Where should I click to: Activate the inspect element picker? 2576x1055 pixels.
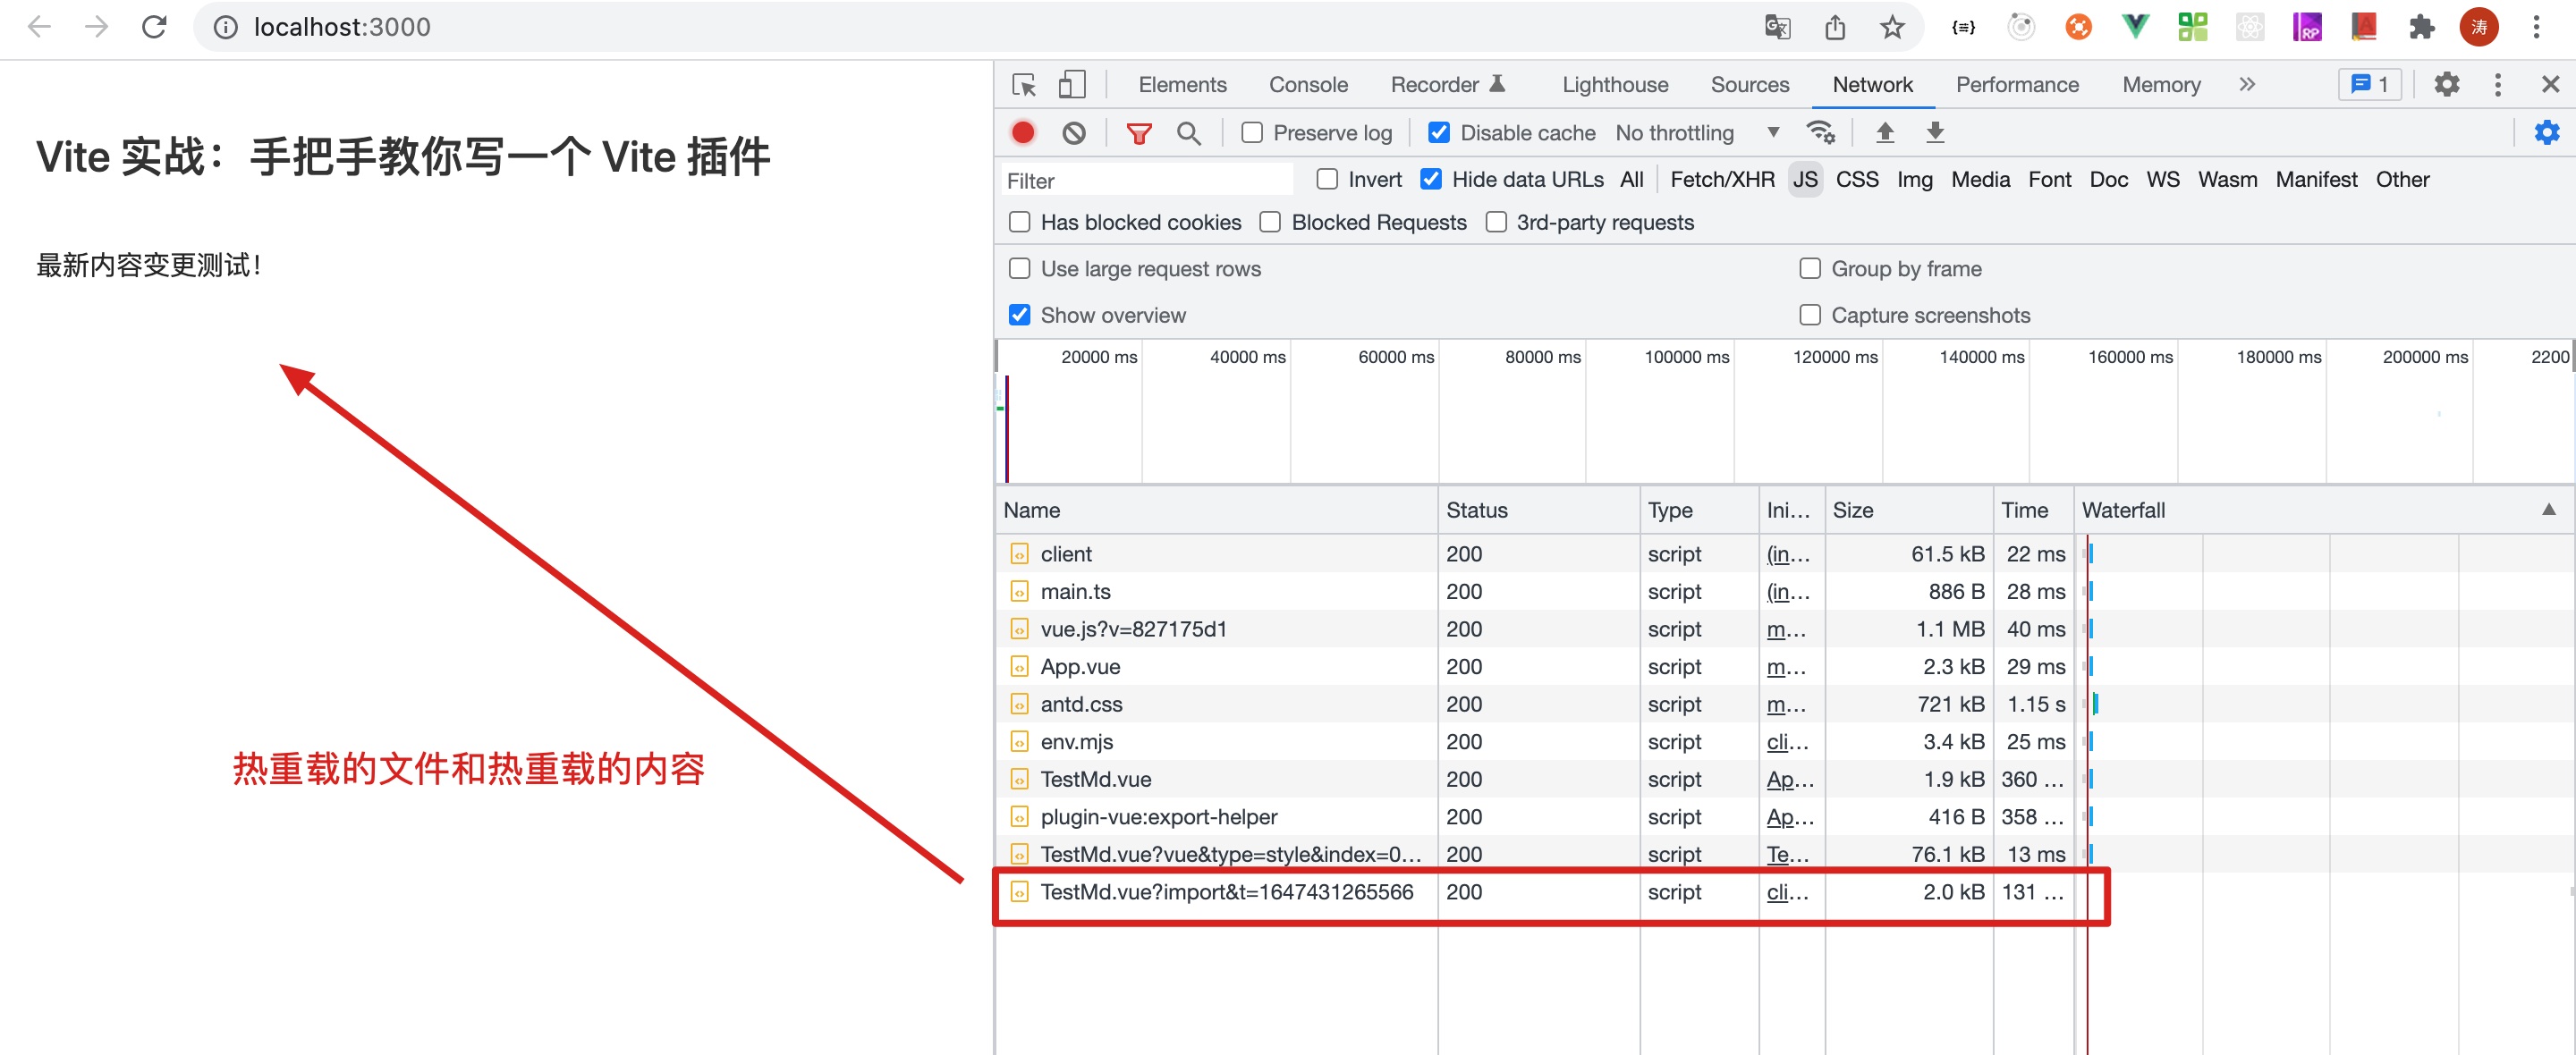1024,85
